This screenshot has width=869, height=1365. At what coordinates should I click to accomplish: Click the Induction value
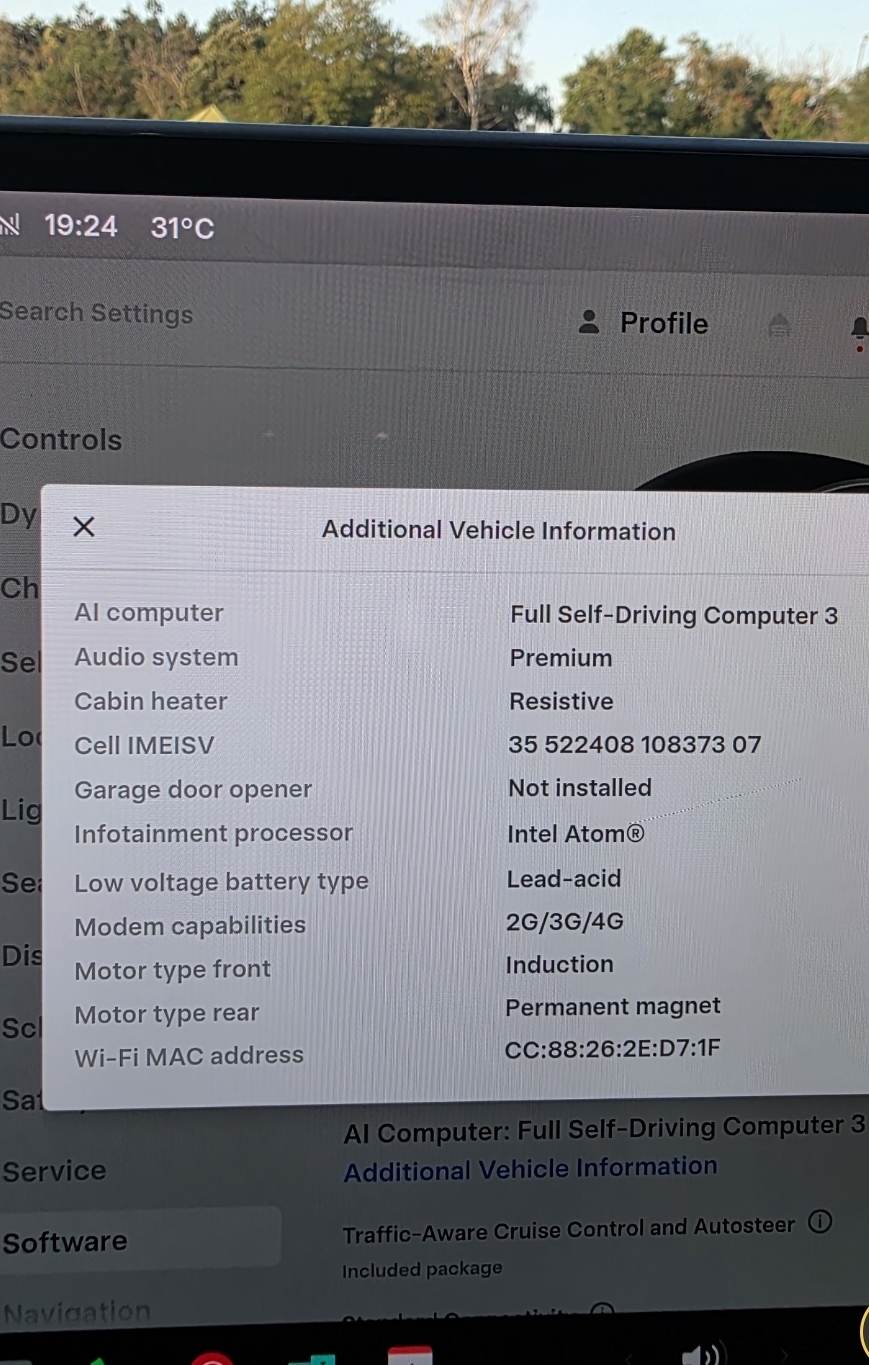tap(560, 965)
